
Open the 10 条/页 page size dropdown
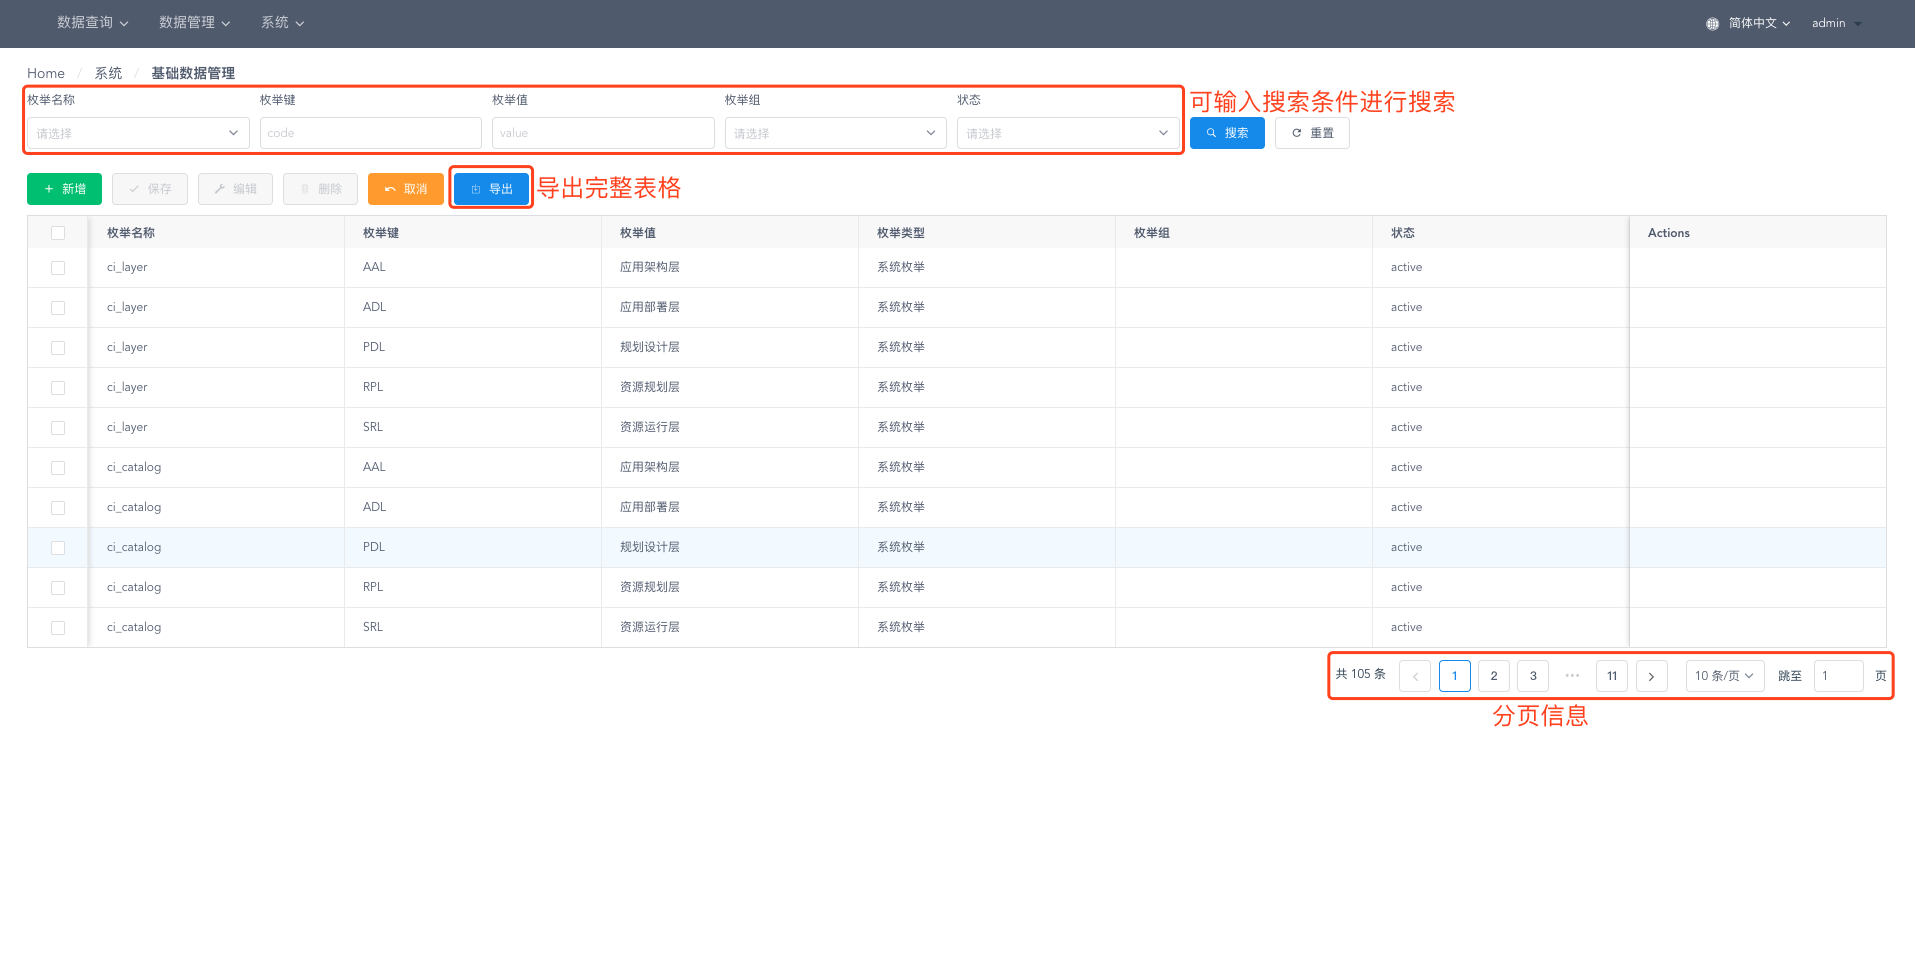click(x=1725, y=676)
